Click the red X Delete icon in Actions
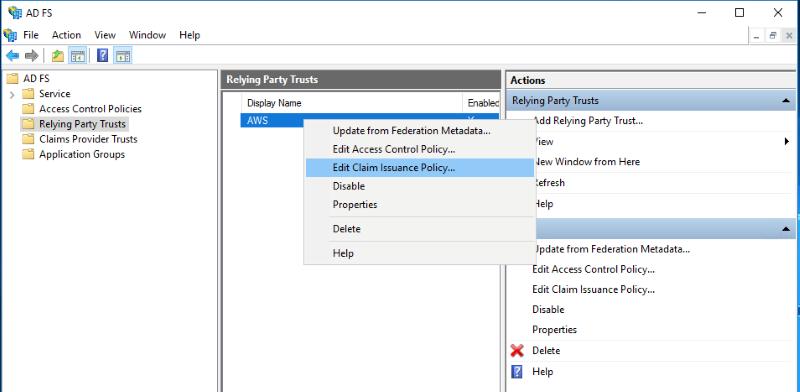This screenshot has width=800, height=392. coord(517,351)
